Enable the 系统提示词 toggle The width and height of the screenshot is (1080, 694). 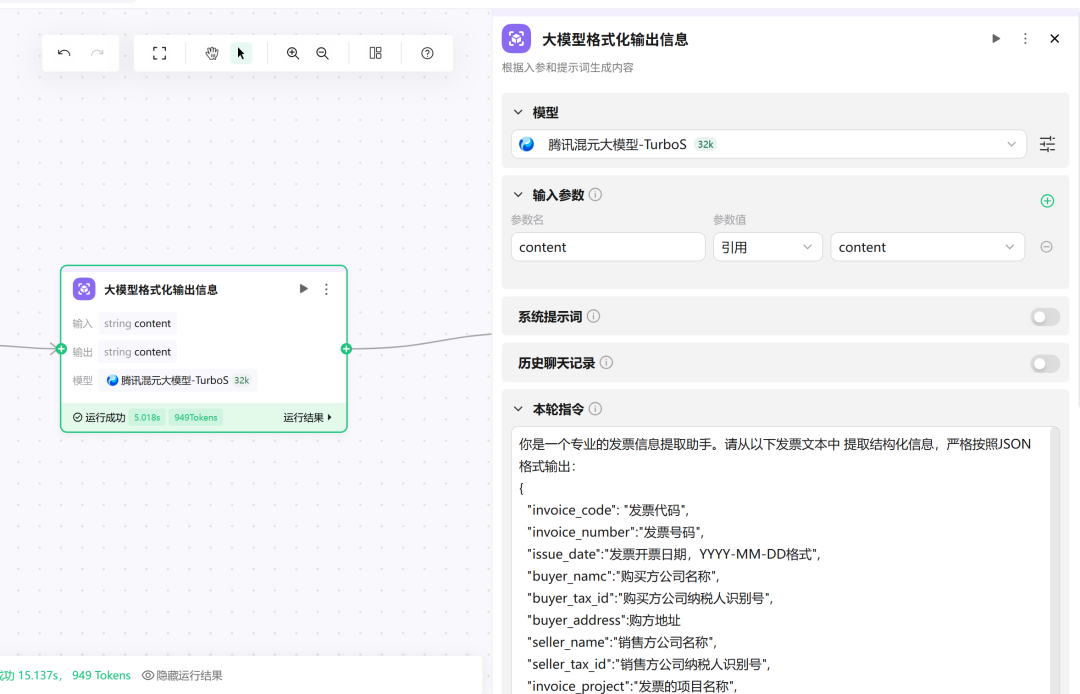pyautogui.click(x=1044, y=317)
